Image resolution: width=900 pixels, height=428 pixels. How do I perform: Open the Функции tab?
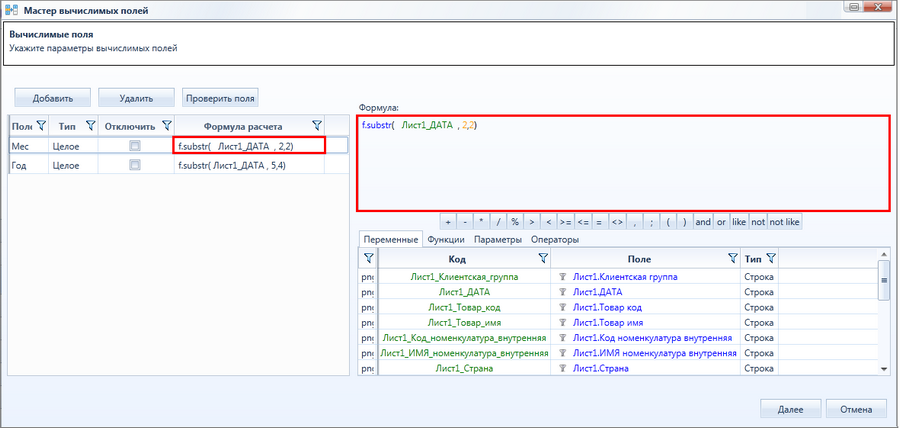(446, 239)
